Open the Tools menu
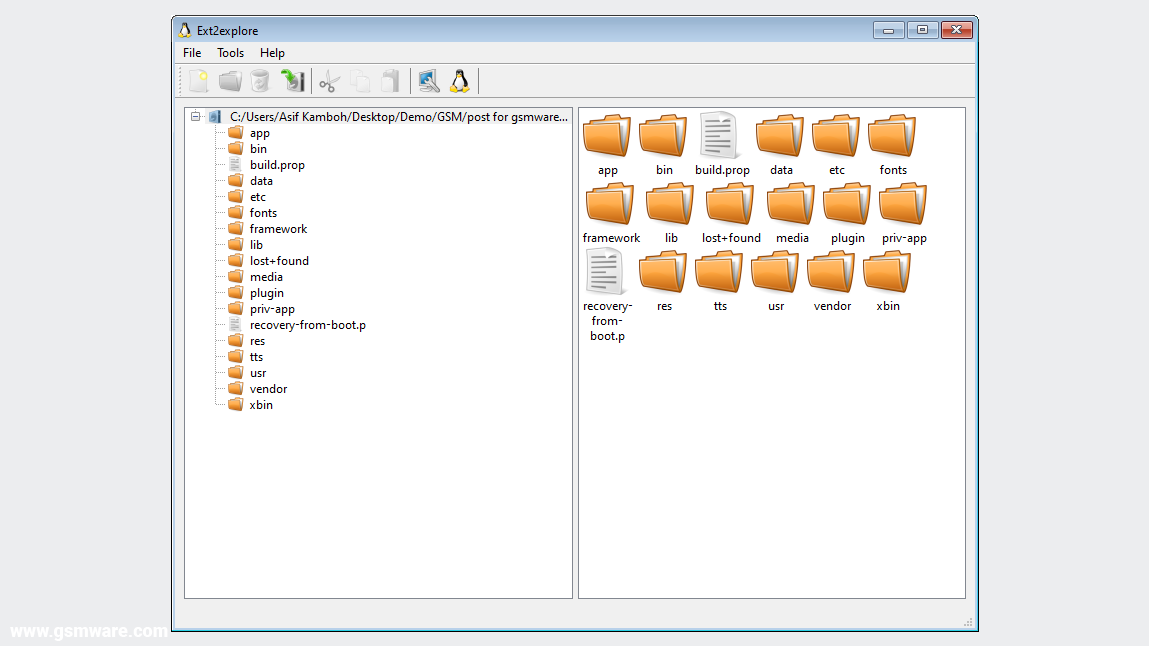 pos(230,53)
